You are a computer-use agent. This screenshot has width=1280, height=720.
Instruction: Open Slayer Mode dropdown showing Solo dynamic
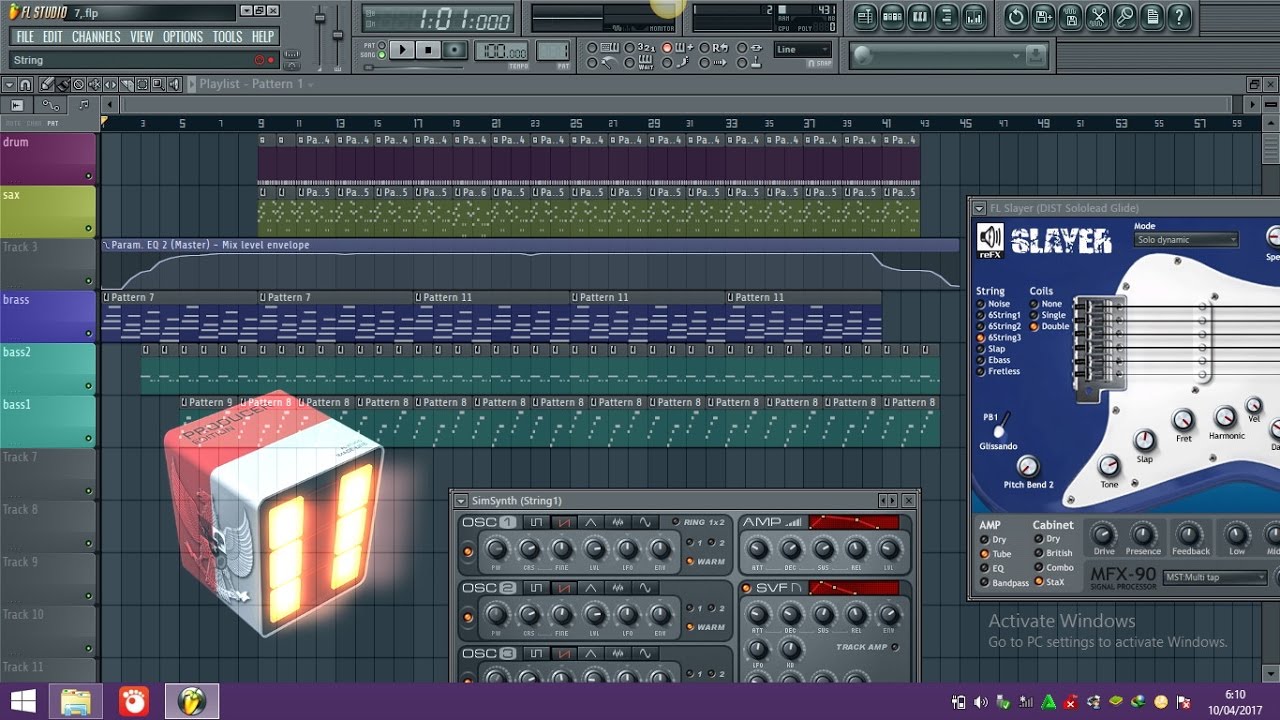1186,240
